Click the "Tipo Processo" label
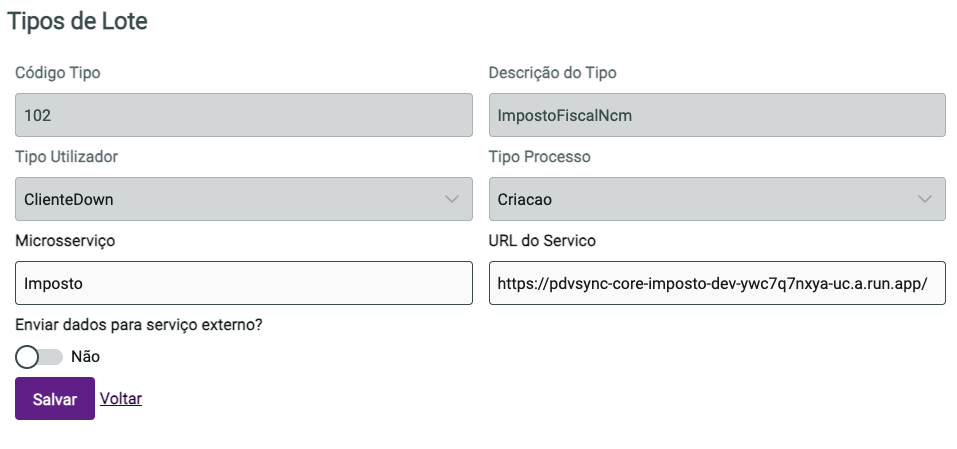957x449 pixels. coord(539,157)
